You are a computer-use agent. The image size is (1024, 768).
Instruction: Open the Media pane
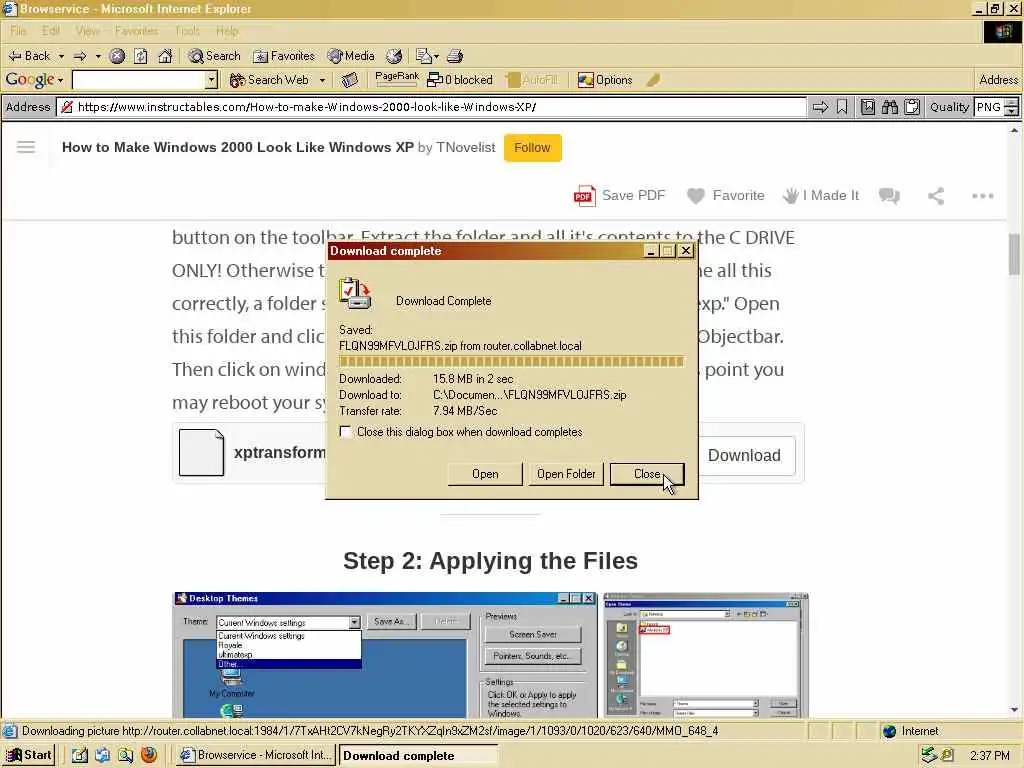pos(351,56)
